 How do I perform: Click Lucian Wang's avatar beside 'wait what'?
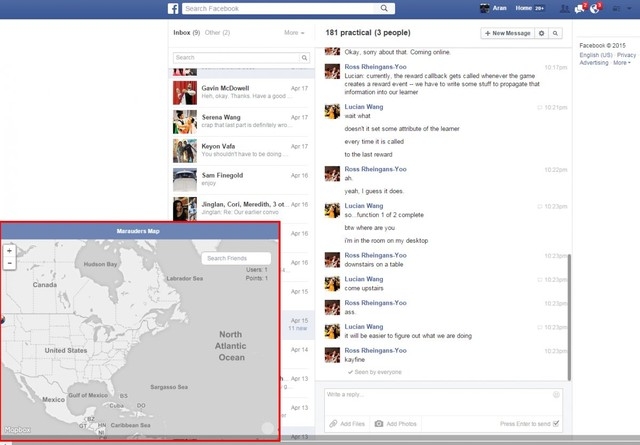click(x=332, y=111)
